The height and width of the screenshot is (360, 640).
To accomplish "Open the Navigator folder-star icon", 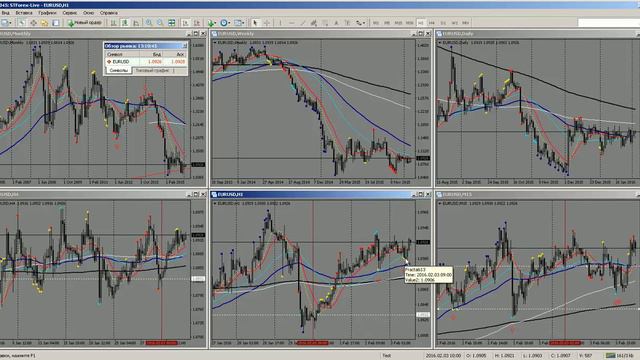I will (44, 23).
